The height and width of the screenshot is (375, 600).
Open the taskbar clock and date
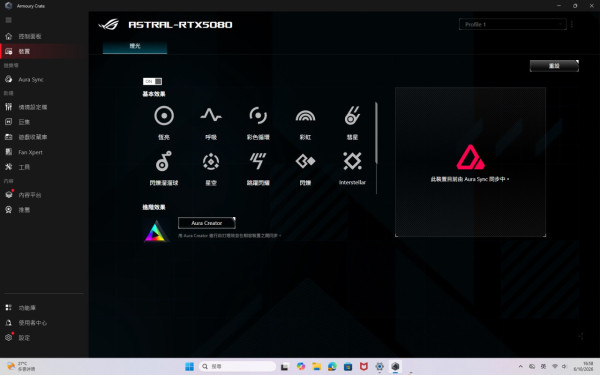click(584, 366)
